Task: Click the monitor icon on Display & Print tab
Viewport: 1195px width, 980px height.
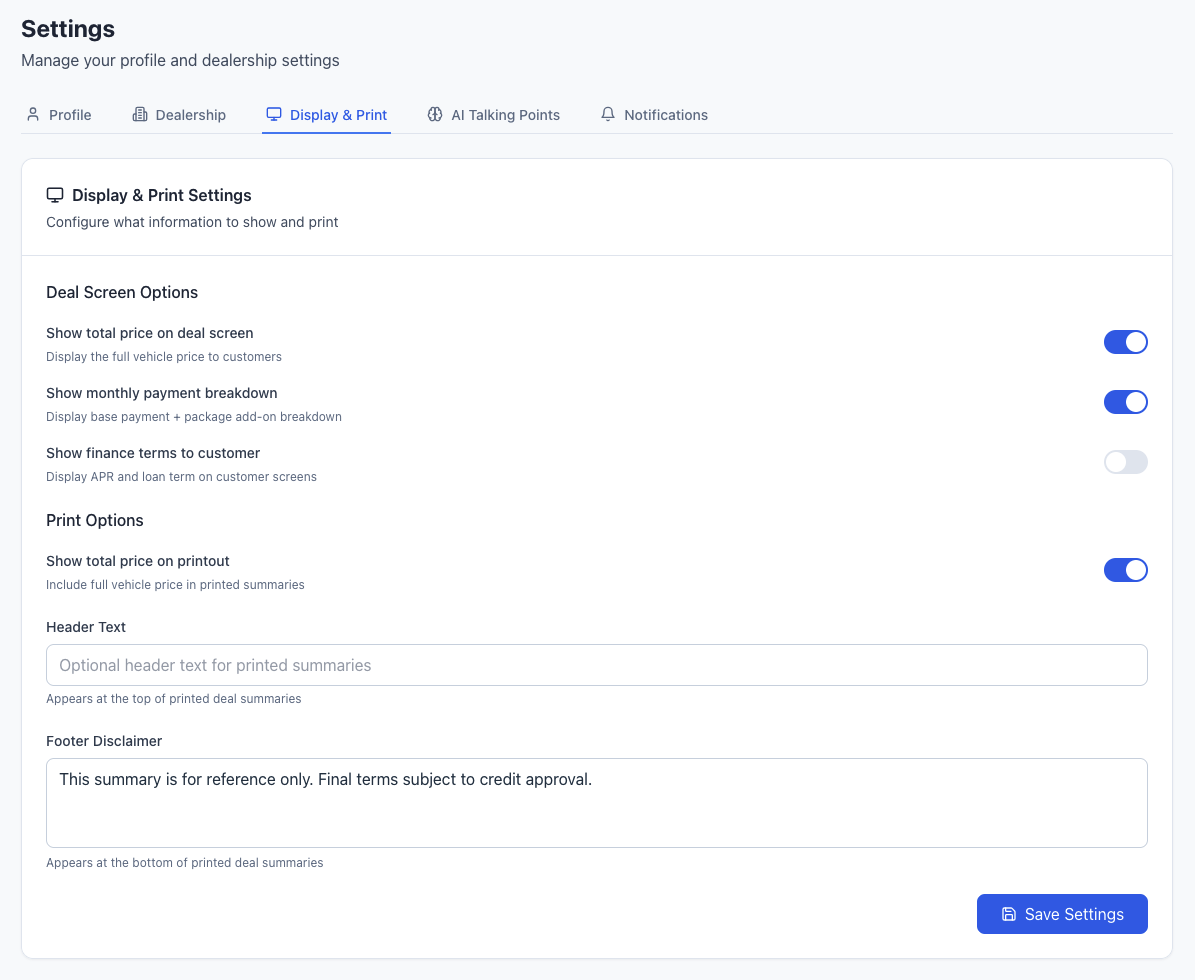Action: [x=274, y=115]
